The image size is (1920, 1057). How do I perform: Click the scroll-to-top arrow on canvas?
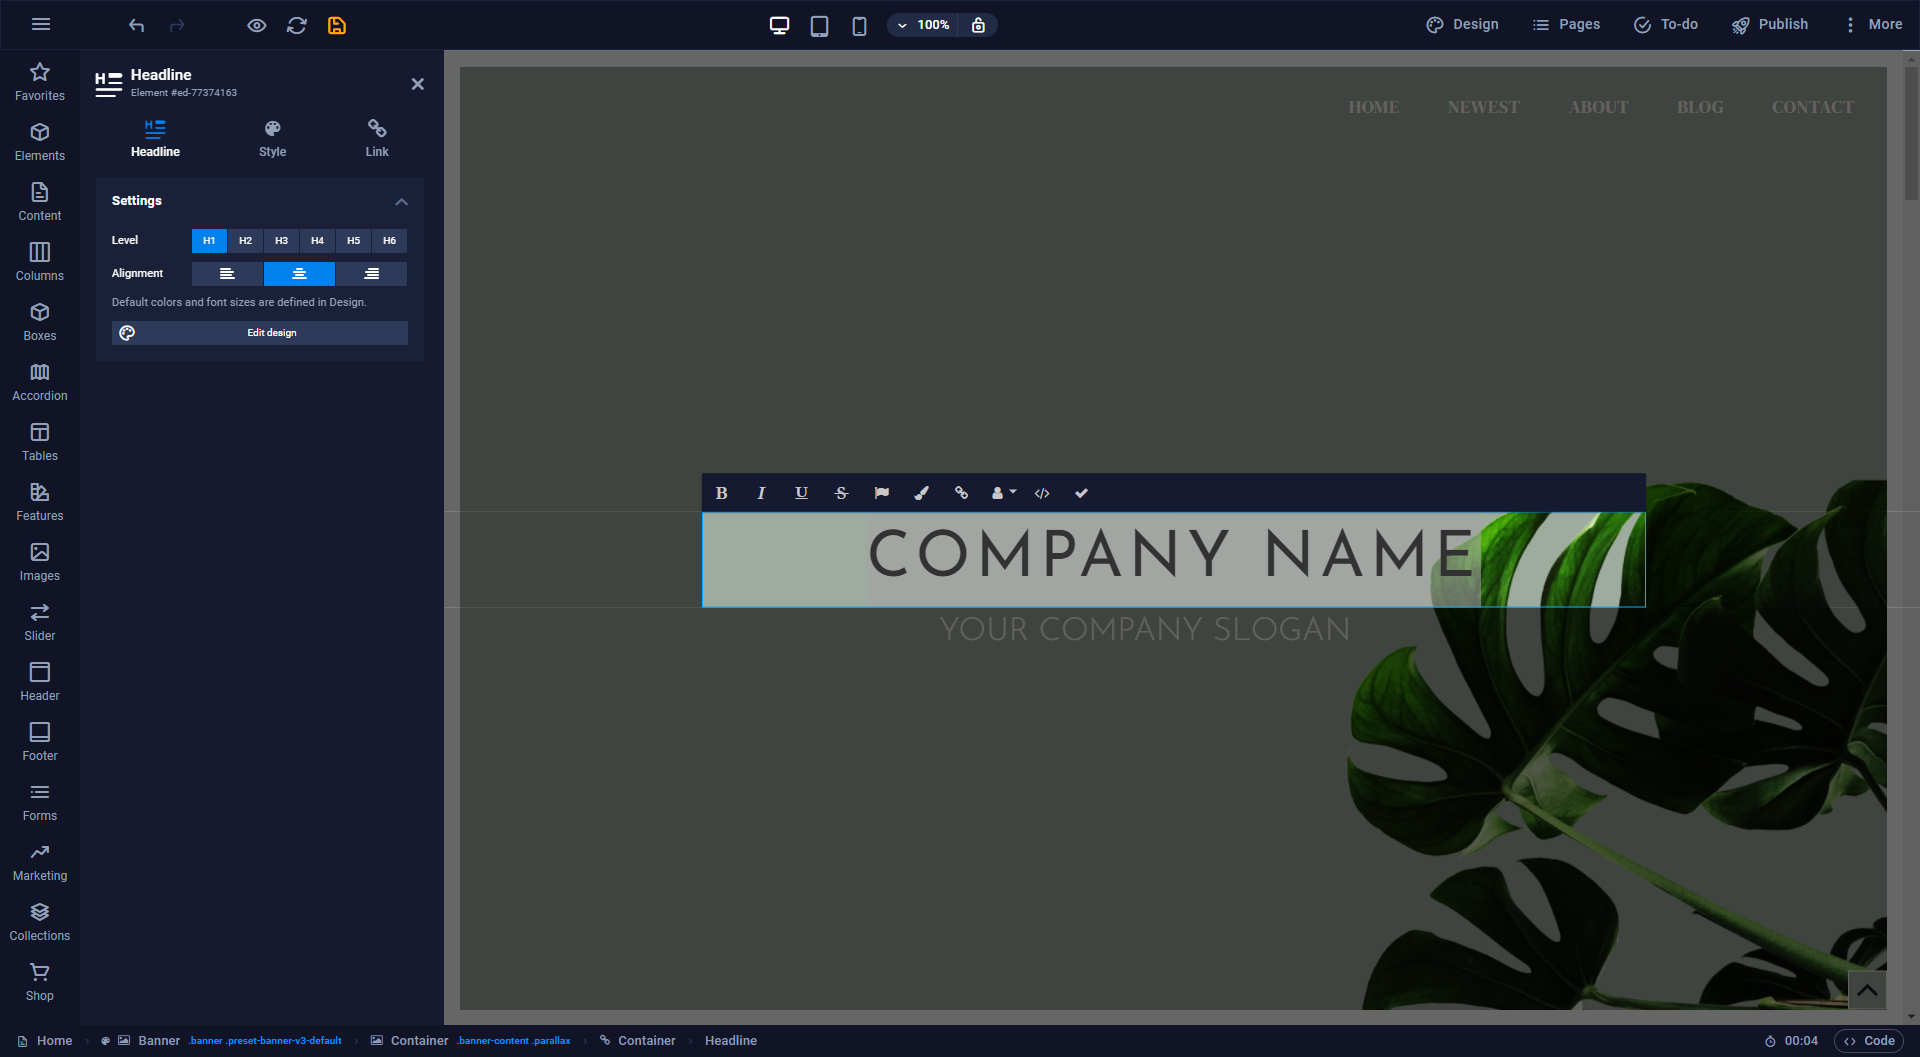[1866, 990]
